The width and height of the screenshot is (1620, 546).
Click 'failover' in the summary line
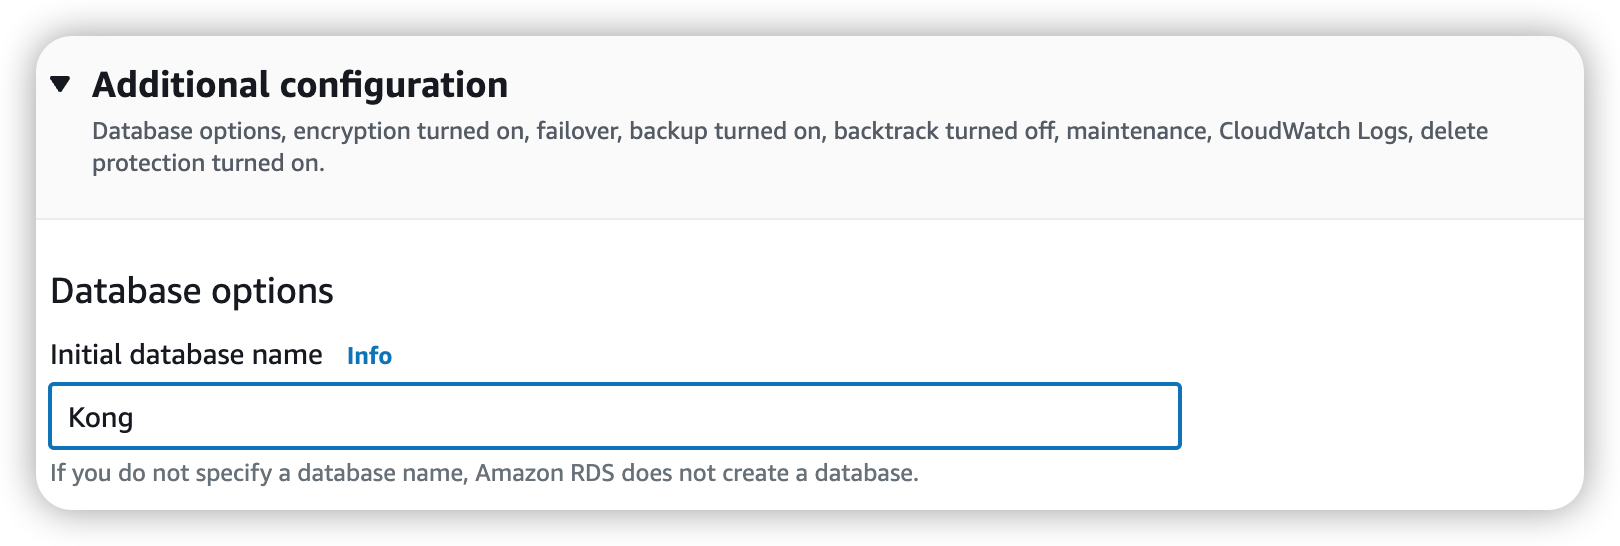point(576,131)
